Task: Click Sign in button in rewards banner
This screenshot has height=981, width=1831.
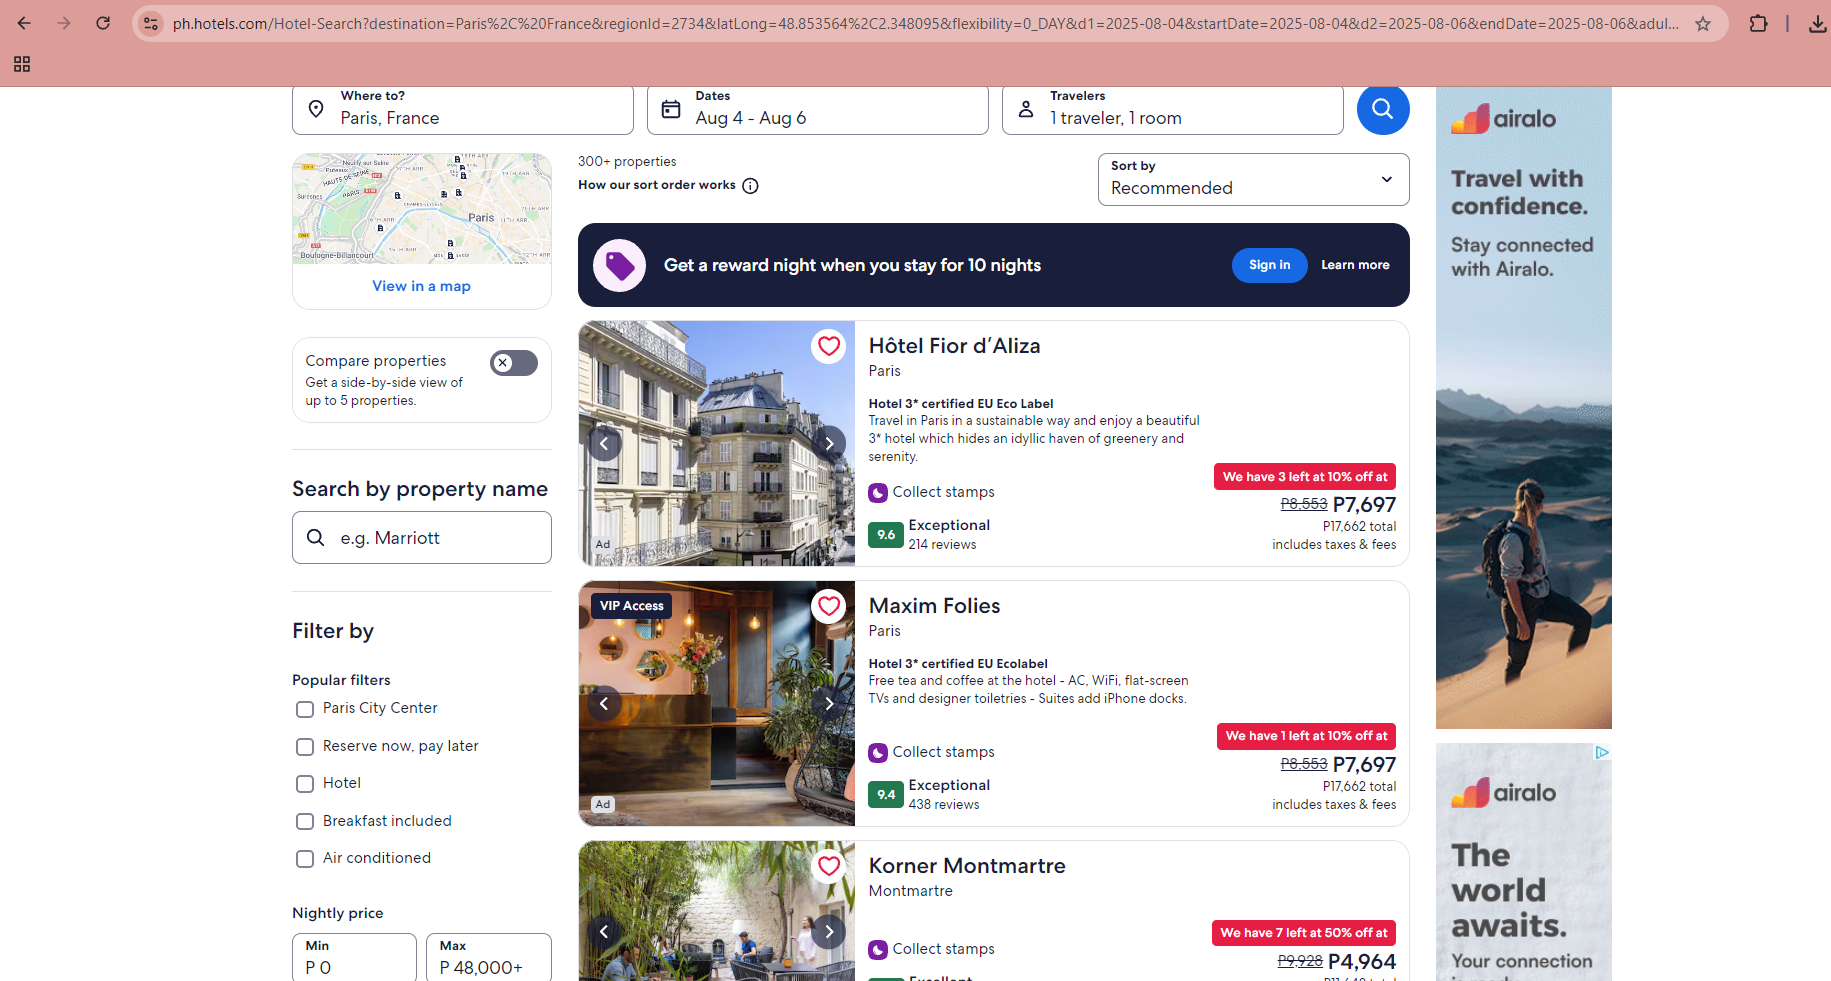Action: [1270, 265]
